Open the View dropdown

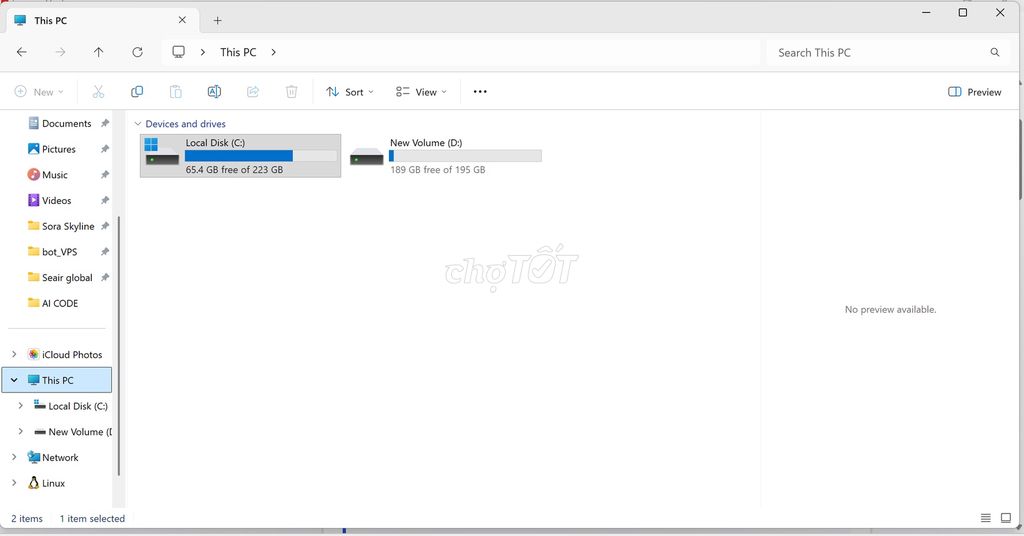421,92
